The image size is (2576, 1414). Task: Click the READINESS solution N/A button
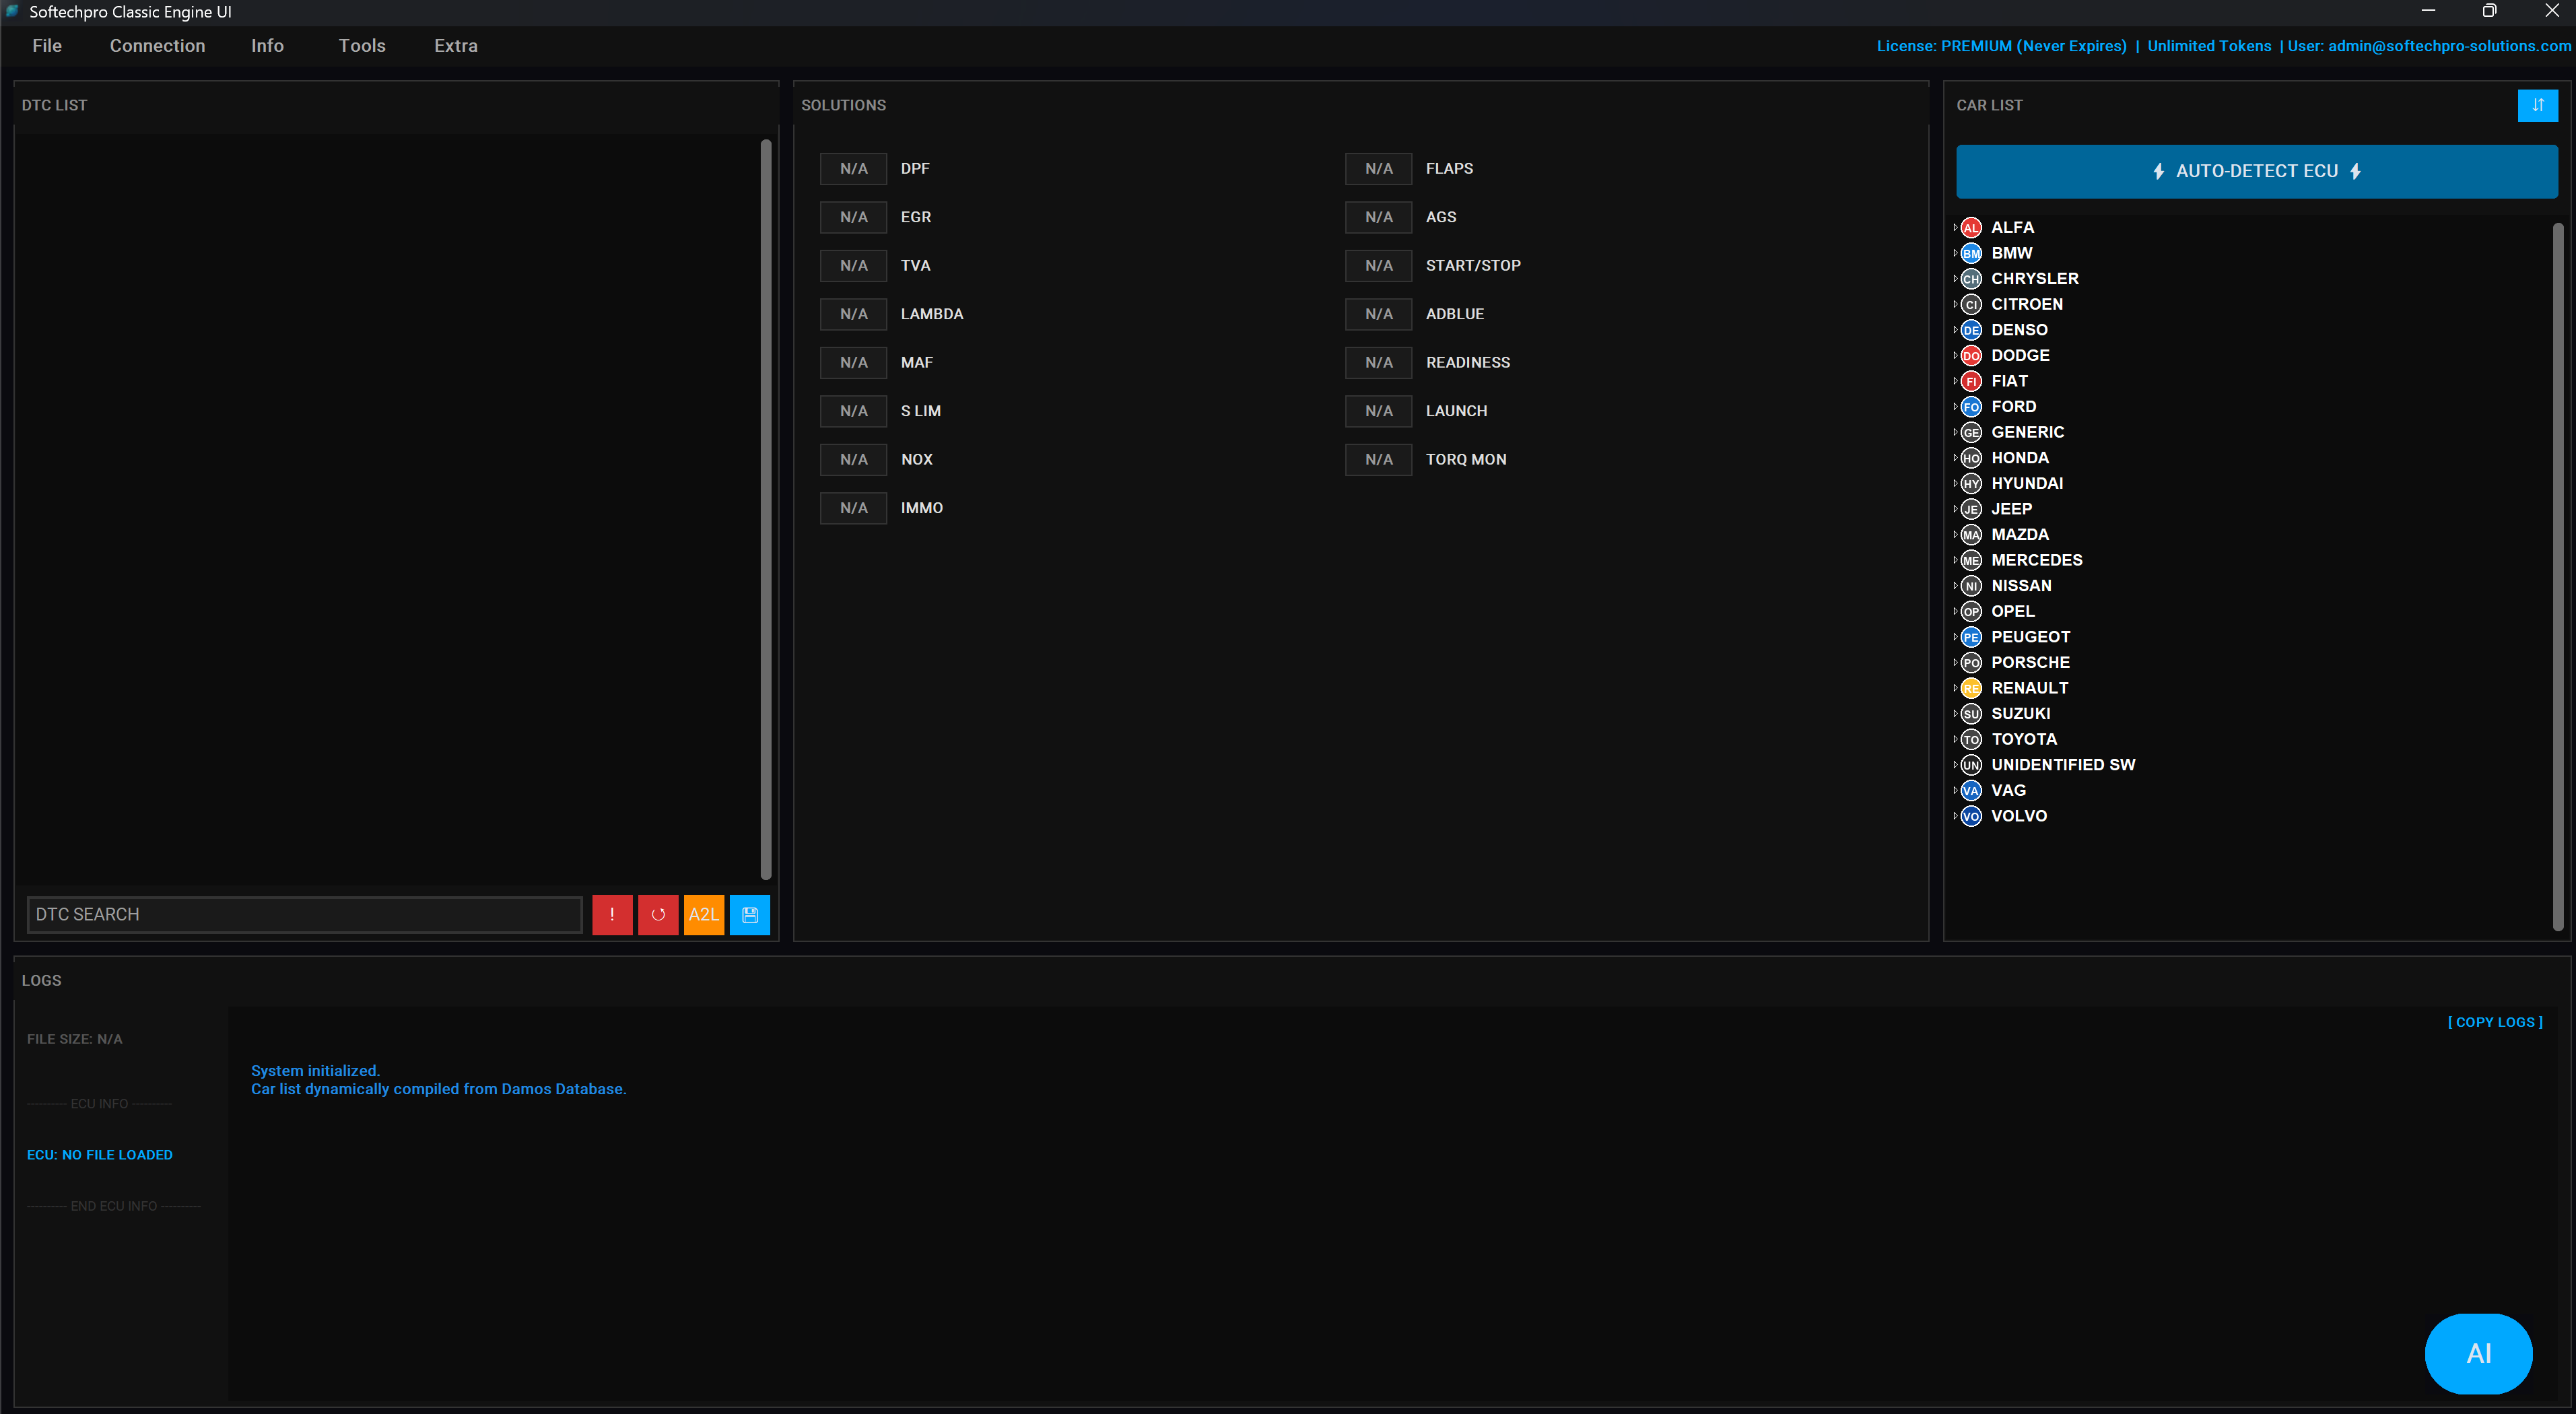point(1378,362)
